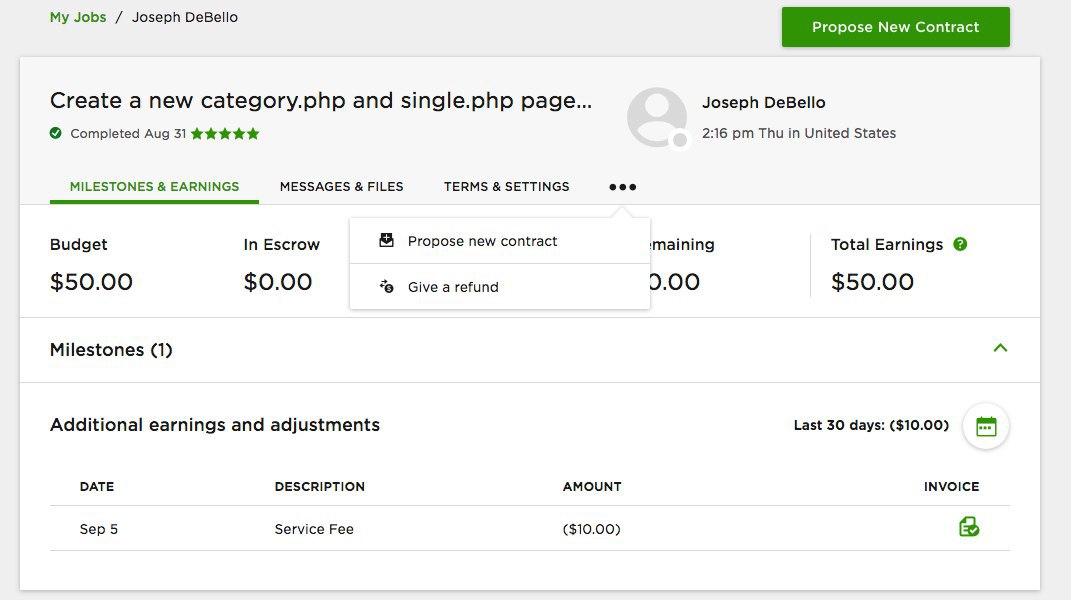Click the Total Earnings help question icon

(x=960, y=244)
